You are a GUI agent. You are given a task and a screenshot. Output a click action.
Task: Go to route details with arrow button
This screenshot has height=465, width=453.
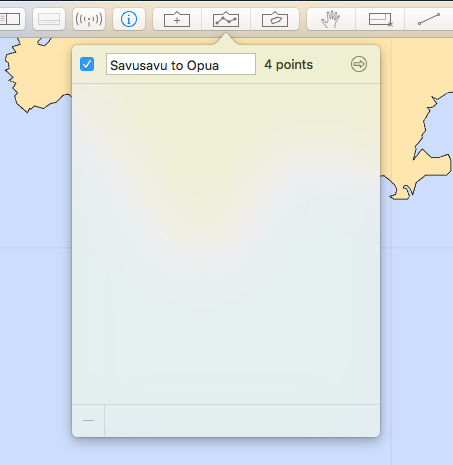[359, 64]
